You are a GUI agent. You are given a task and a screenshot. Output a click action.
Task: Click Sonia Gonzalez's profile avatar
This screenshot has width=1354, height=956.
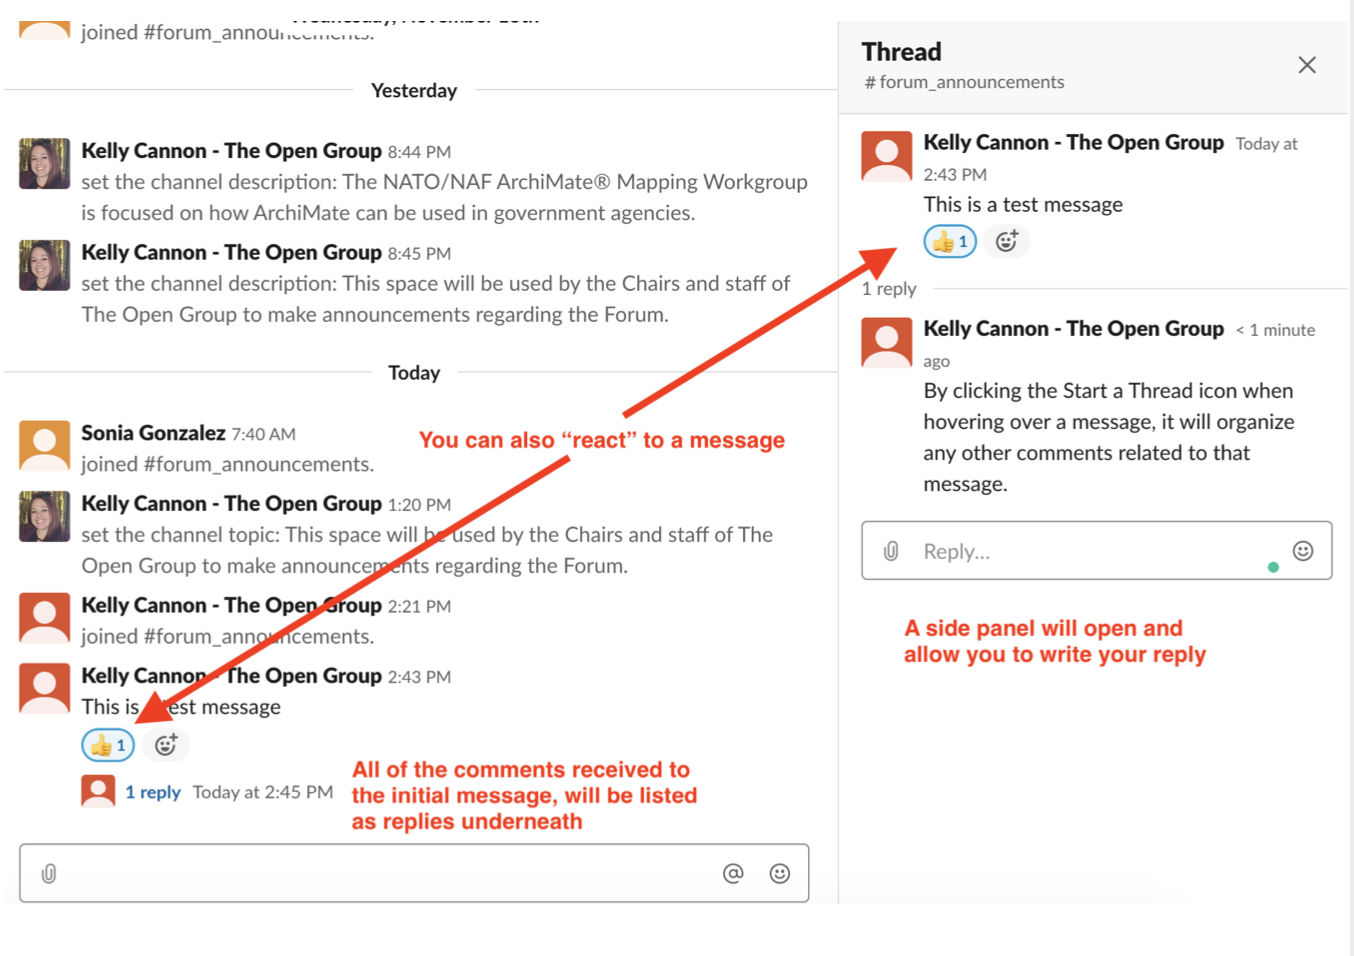44,444
